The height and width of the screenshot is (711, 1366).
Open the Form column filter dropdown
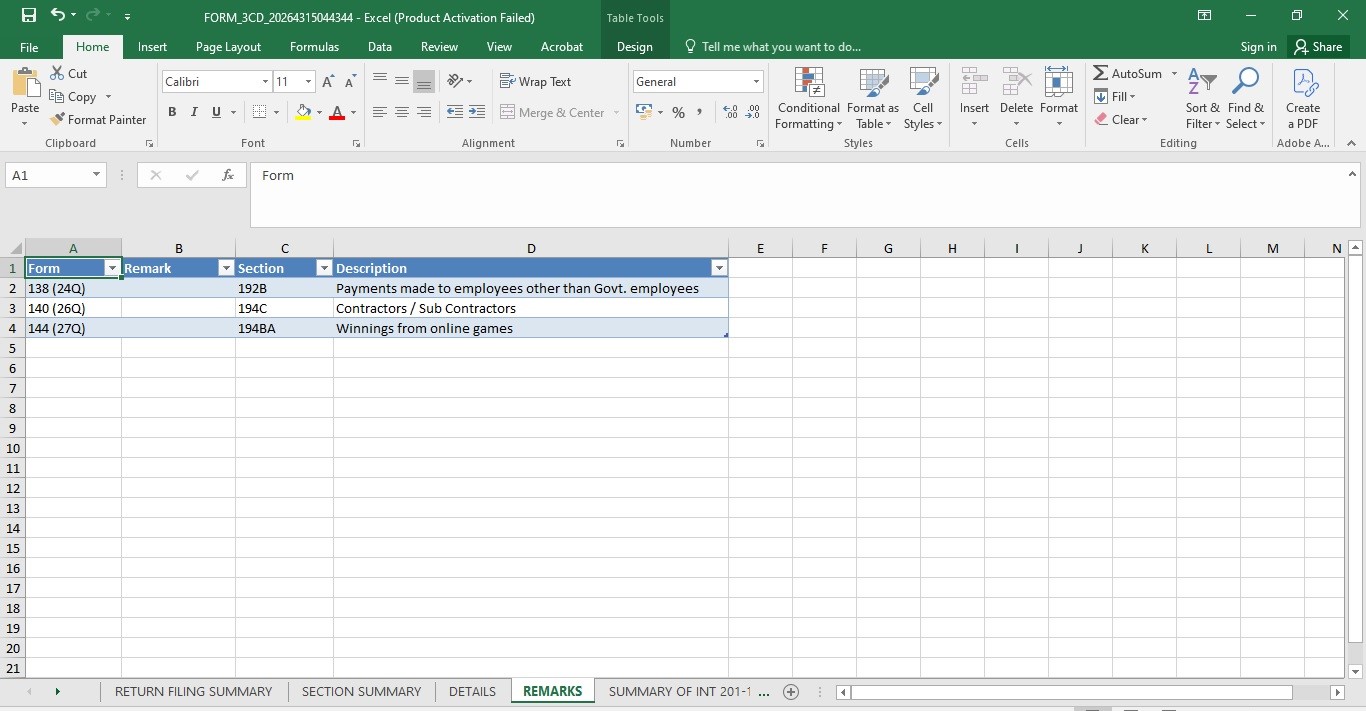click(x=112, y=268)
